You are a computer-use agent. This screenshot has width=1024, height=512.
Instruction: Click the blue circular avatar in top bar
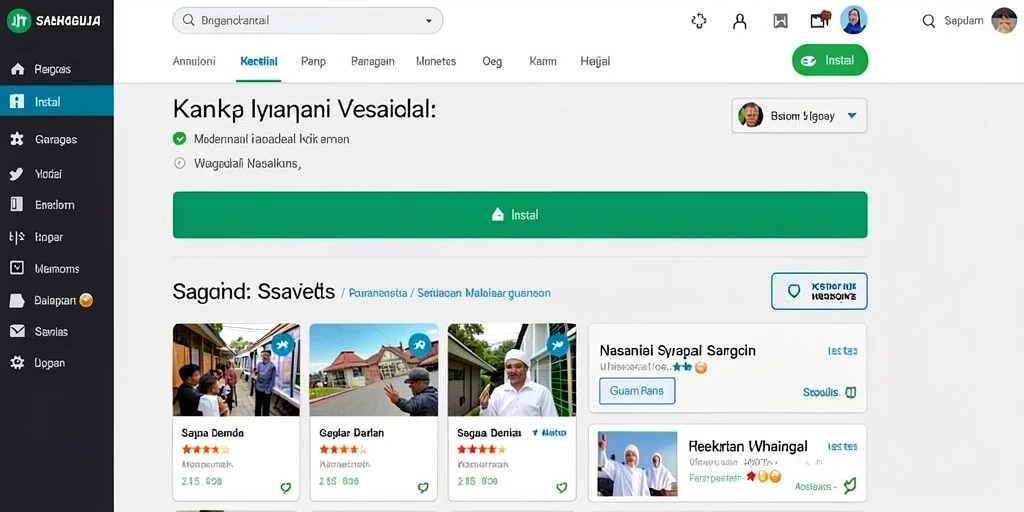854,20
